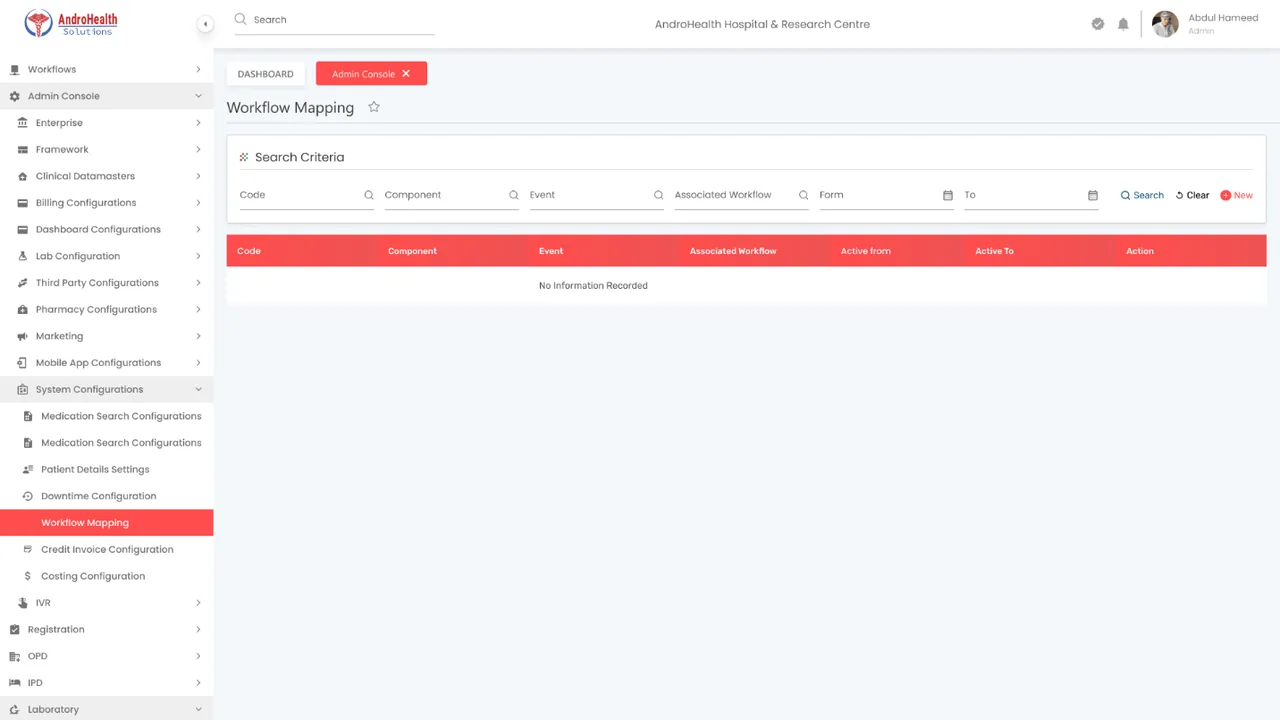Click the Admin Console gear icon
The height and width of the screenshot is (720, 1280).
pyautogui.click(x=14, y=96)
